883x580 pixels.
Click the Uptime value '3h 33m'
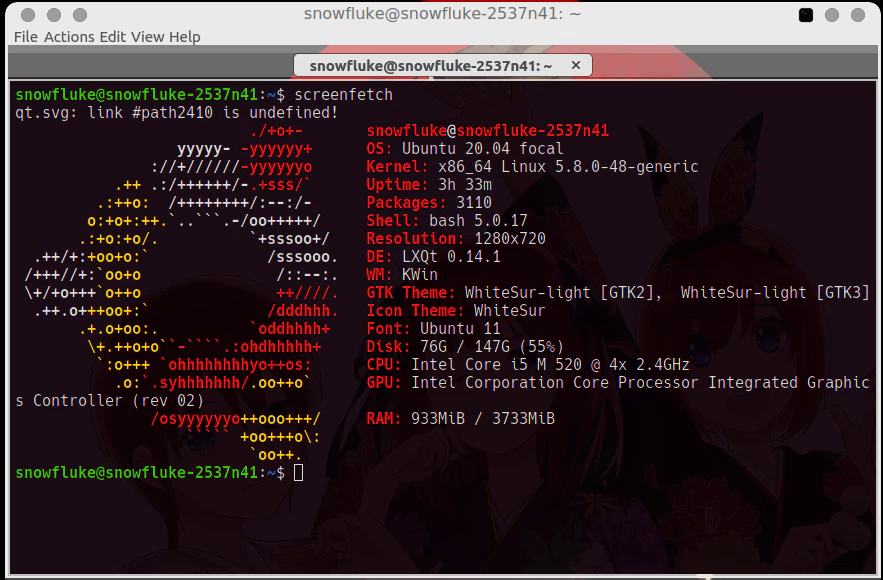tap(465, 185)
